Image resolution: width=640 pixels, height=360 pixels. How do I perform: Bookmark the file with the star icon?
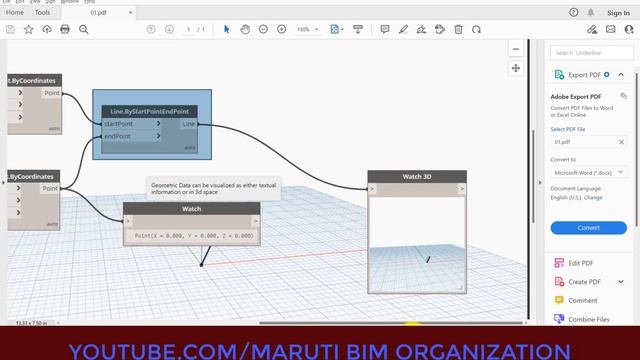pyautogui.click(x=29, y=29)
